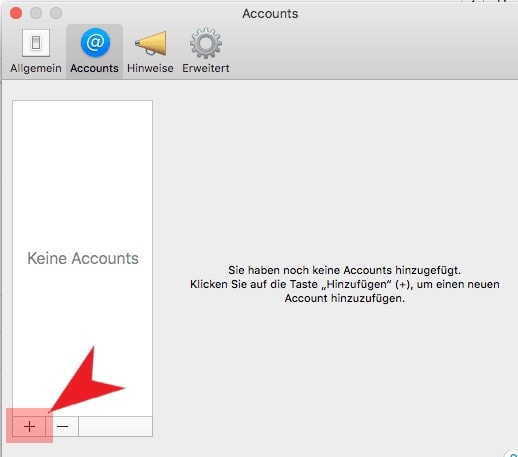Switch to the Allgemein tab label
Screen dimensions: 518x457
(x=36, y=68)
